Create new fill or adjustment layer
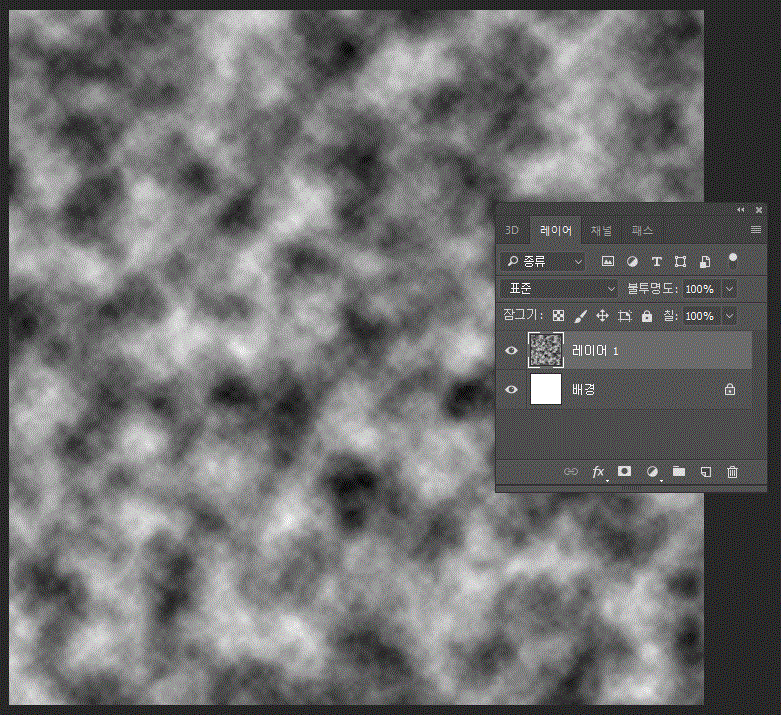 coord(652,472)
